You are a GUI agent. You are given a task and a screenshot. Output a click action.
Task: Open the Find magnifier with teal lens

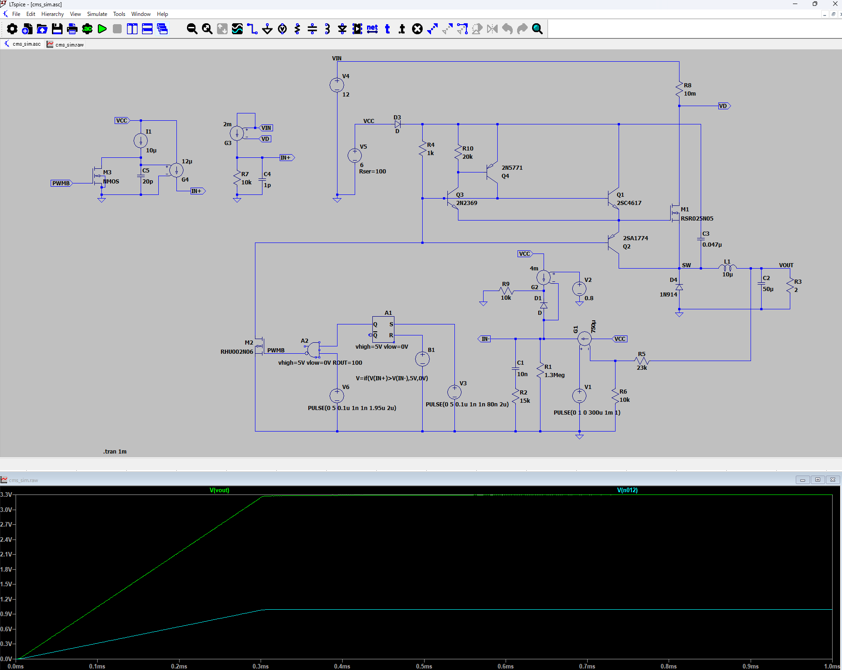(x=537, y=29)
